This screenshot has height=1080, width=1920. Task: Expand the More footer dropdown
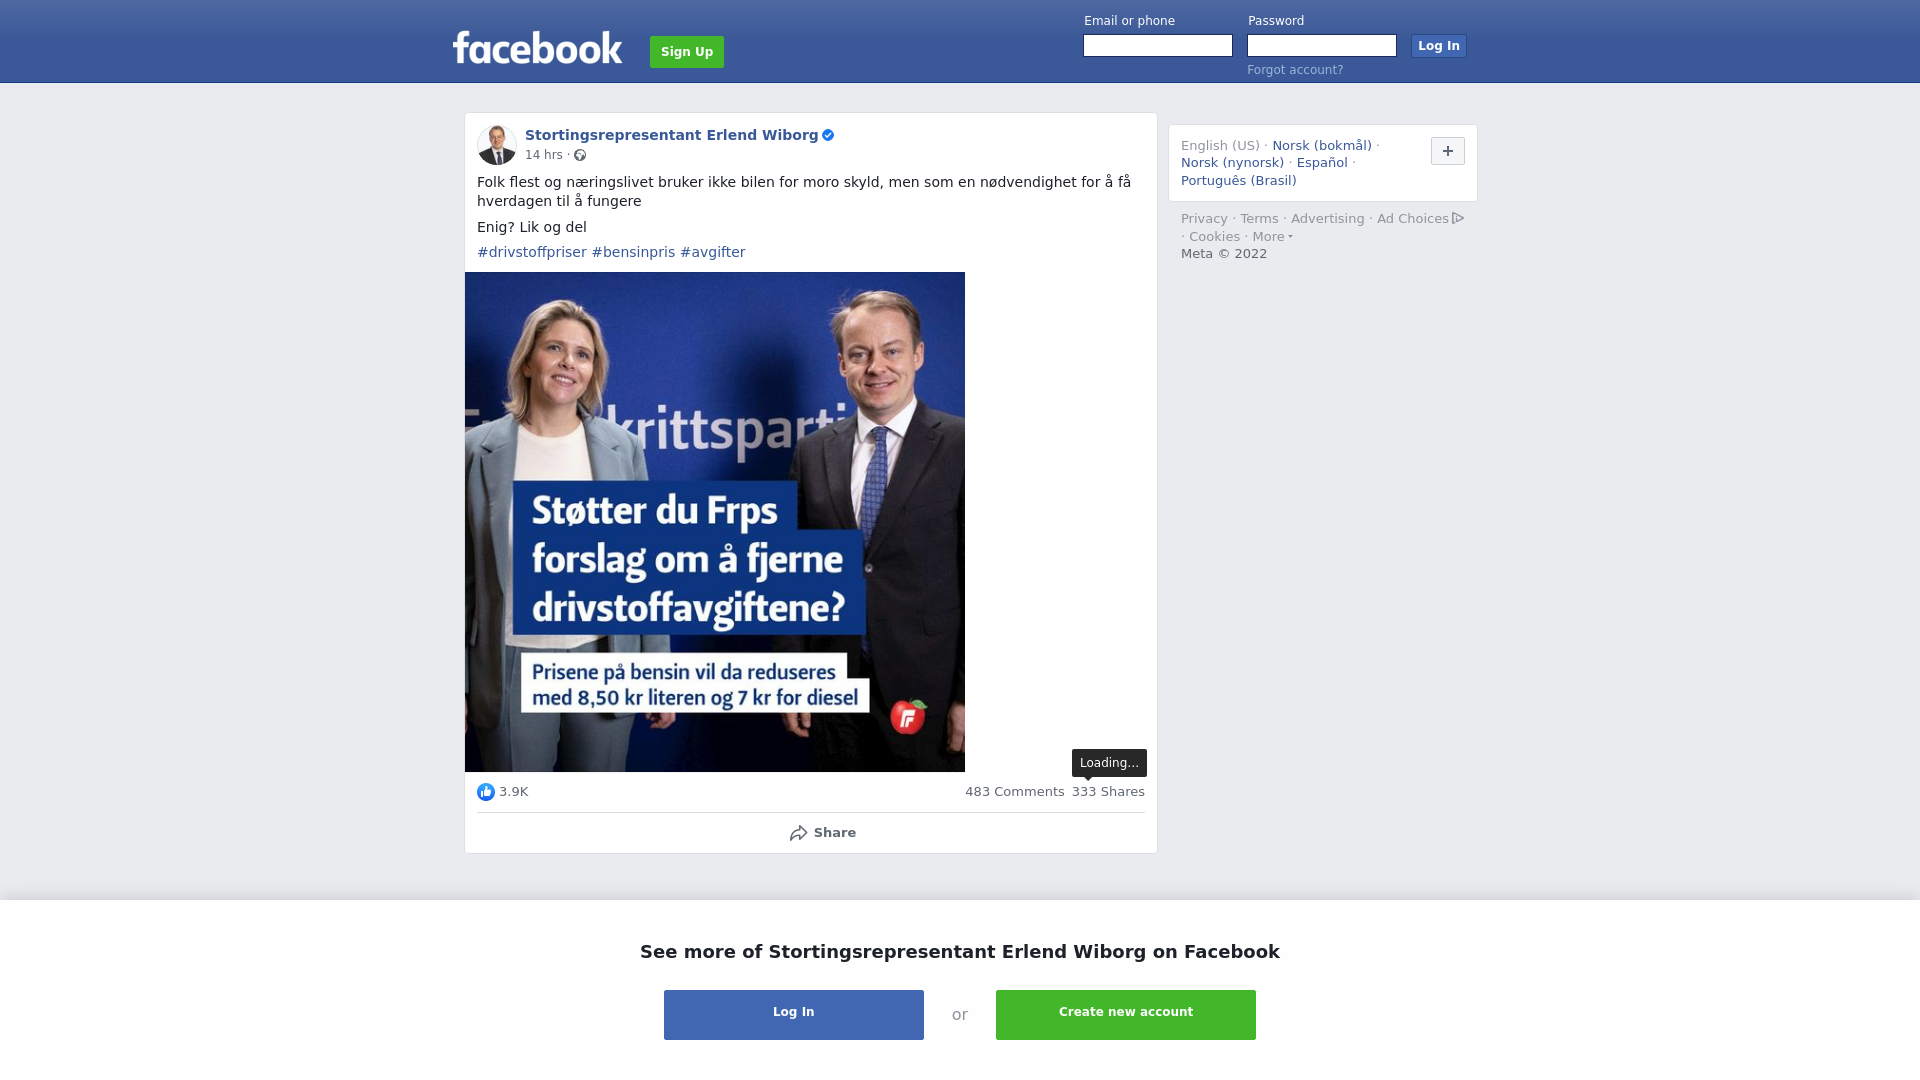pyautogui.click(x=1273, y=237)
